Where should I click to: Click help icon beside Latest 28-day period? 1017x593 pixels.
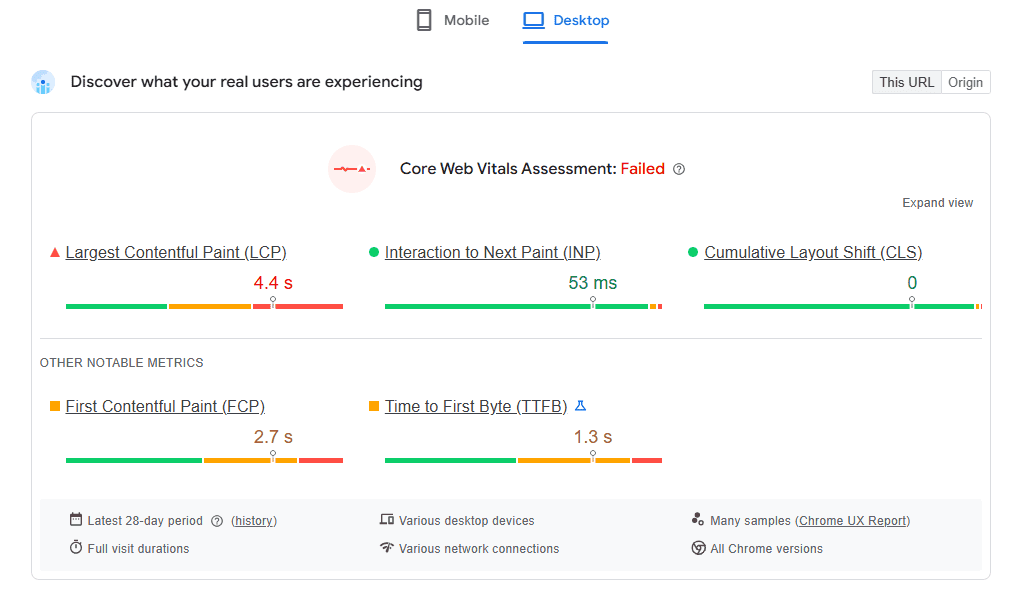pyautogui.click(x=217, y=521)
